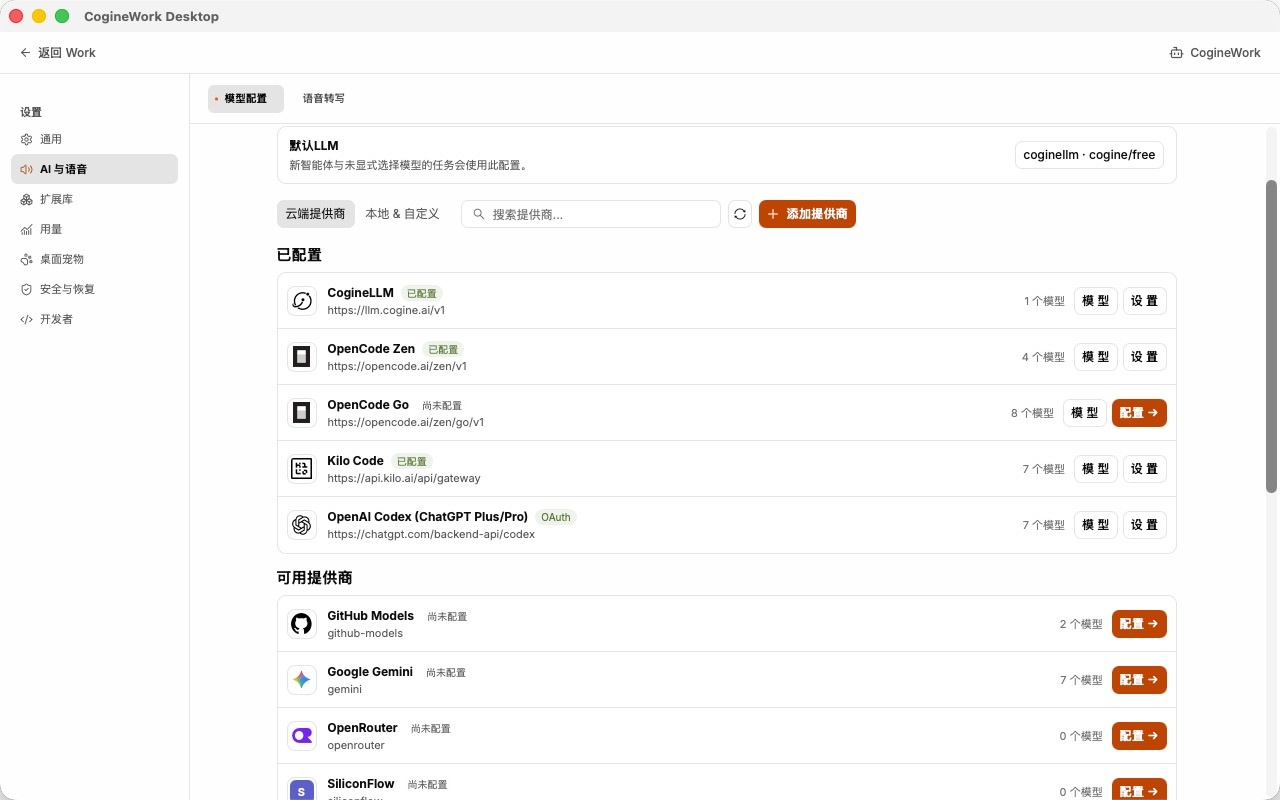Click the OpenRouter logo icon
The height and width of the screenshot is (800, 1280).
pyautogui.click(x=302, y=736)
